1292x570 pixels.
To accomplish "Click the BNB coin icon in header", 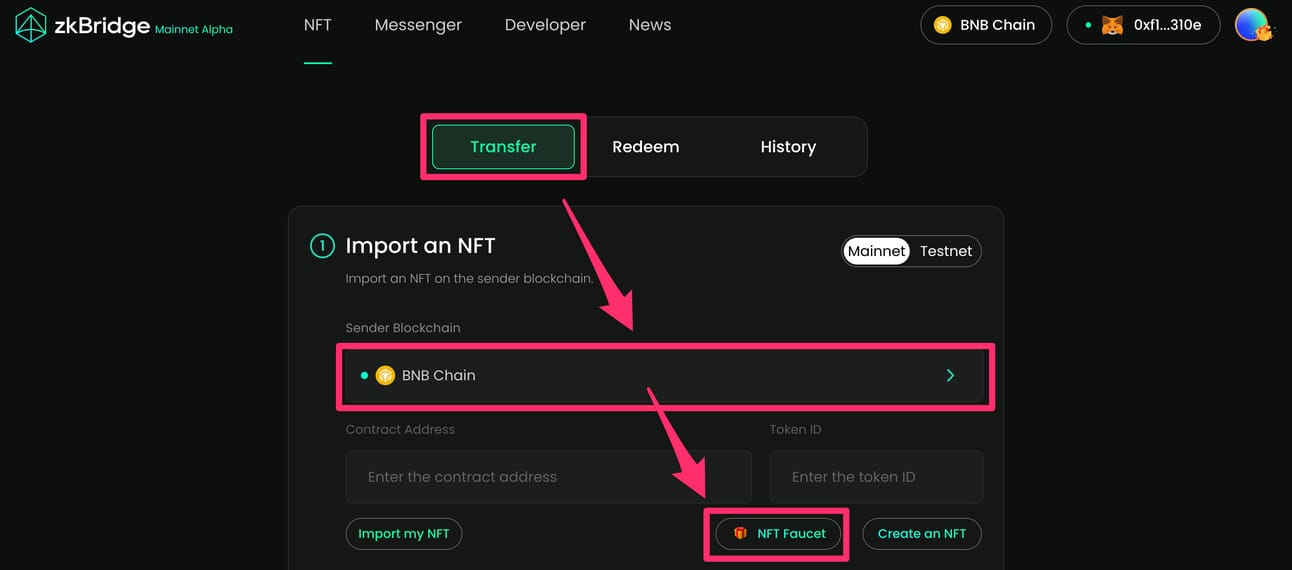I will 942,25.
